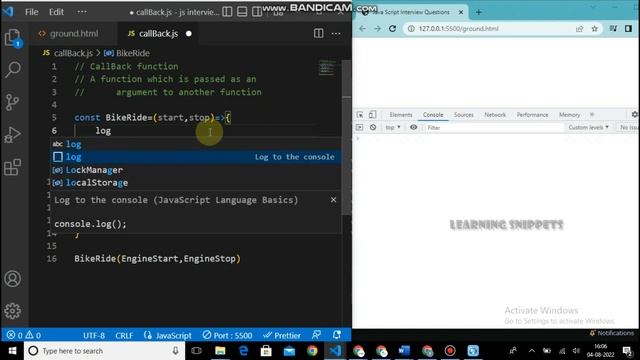Open the File menu
This screenshot has height=360, width=640.
click(31, 12)
